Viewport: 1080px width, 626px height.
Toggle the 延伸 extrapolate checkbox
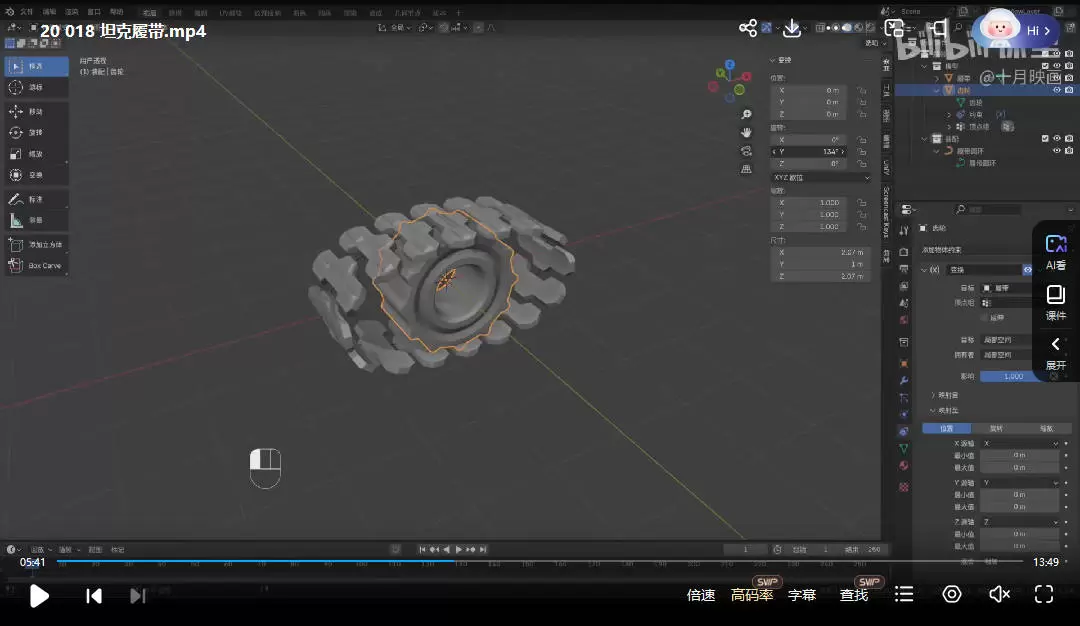coord(984,317)
